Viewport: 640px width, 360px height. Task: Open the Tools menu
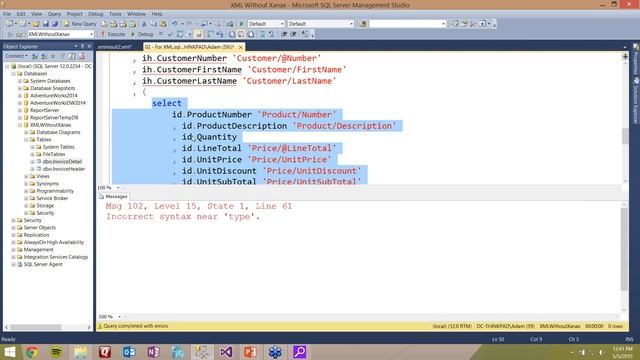click(x=115, y=14)
